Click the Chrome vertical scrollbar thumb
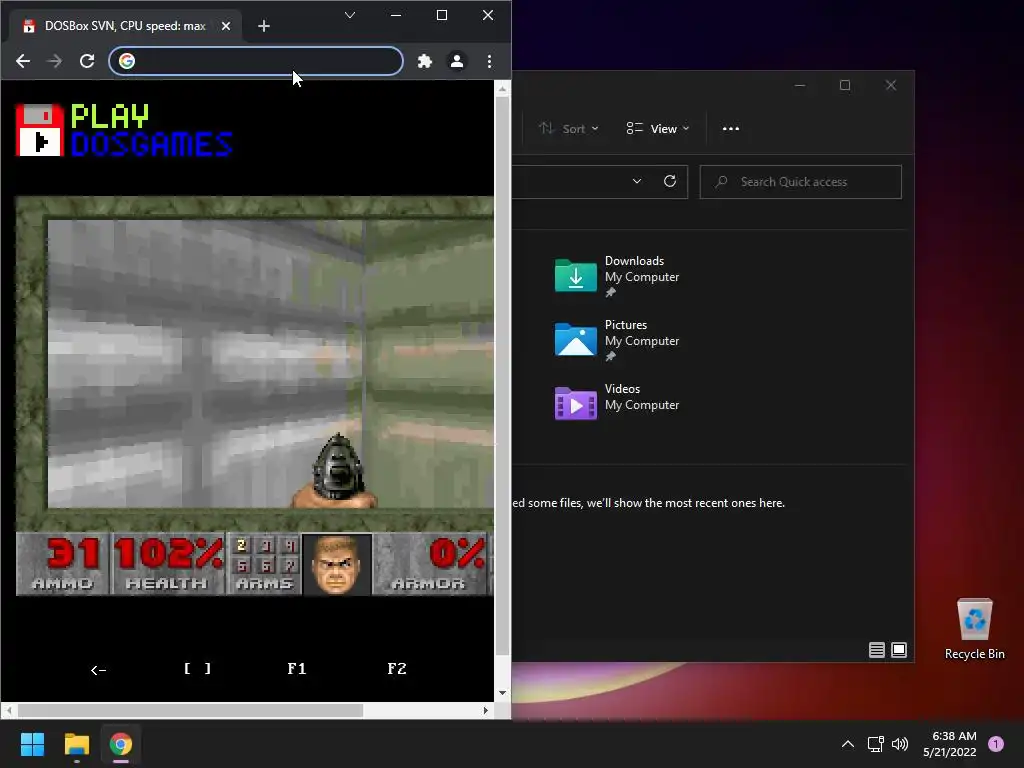Screen dimensions: 1024x768 tap(502, 377)
